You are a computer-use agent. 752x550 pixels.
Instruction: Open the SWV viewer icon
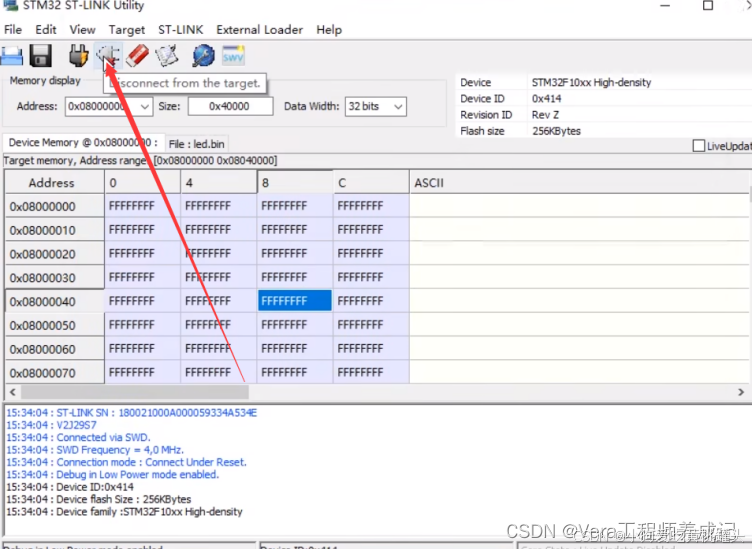click(x=234, y=56)
